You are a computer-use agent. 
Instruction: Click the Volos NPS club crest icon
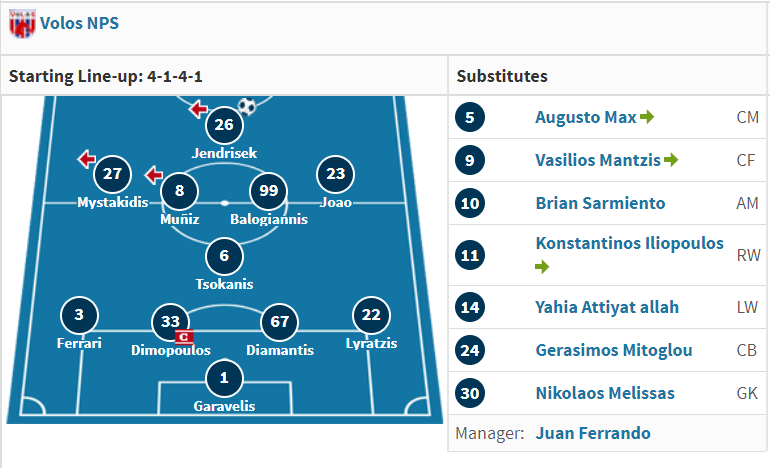(x=23, y=23)
